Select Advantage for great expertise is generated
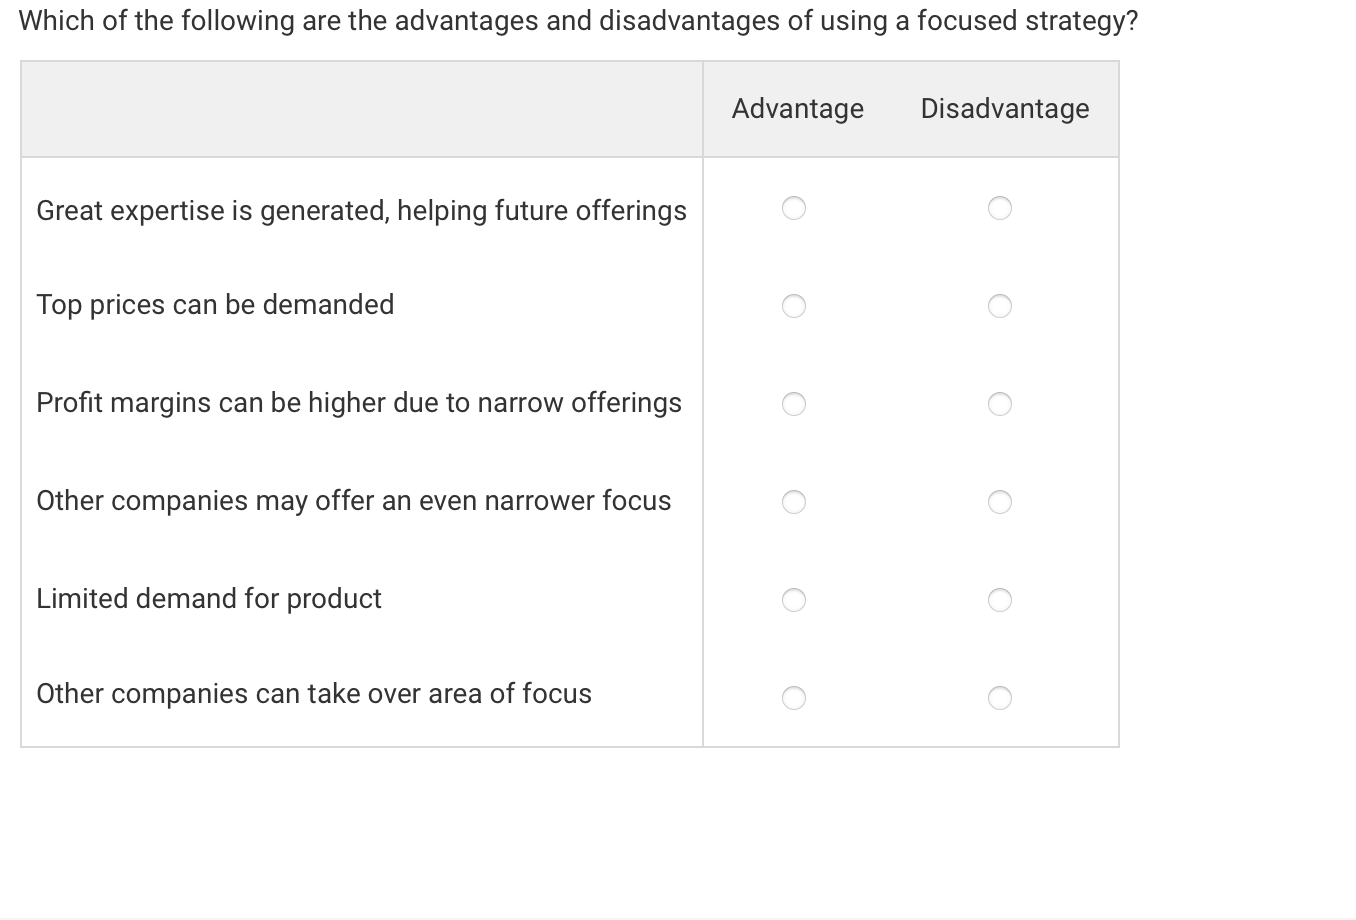The width and height of the screenshot is (1356, 920). coord(794,209)
